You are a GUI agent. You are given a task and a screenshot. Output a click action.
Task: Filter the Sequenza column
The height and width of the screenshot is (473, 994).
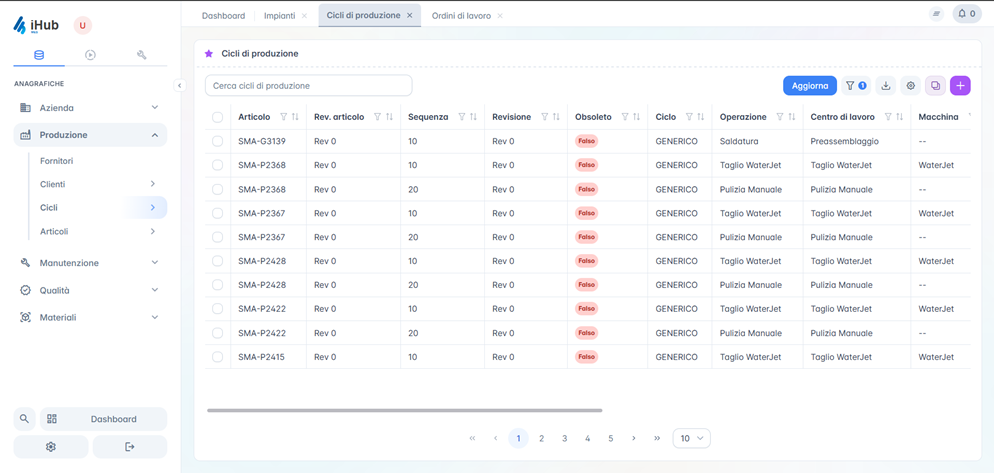tap(462, 117)
